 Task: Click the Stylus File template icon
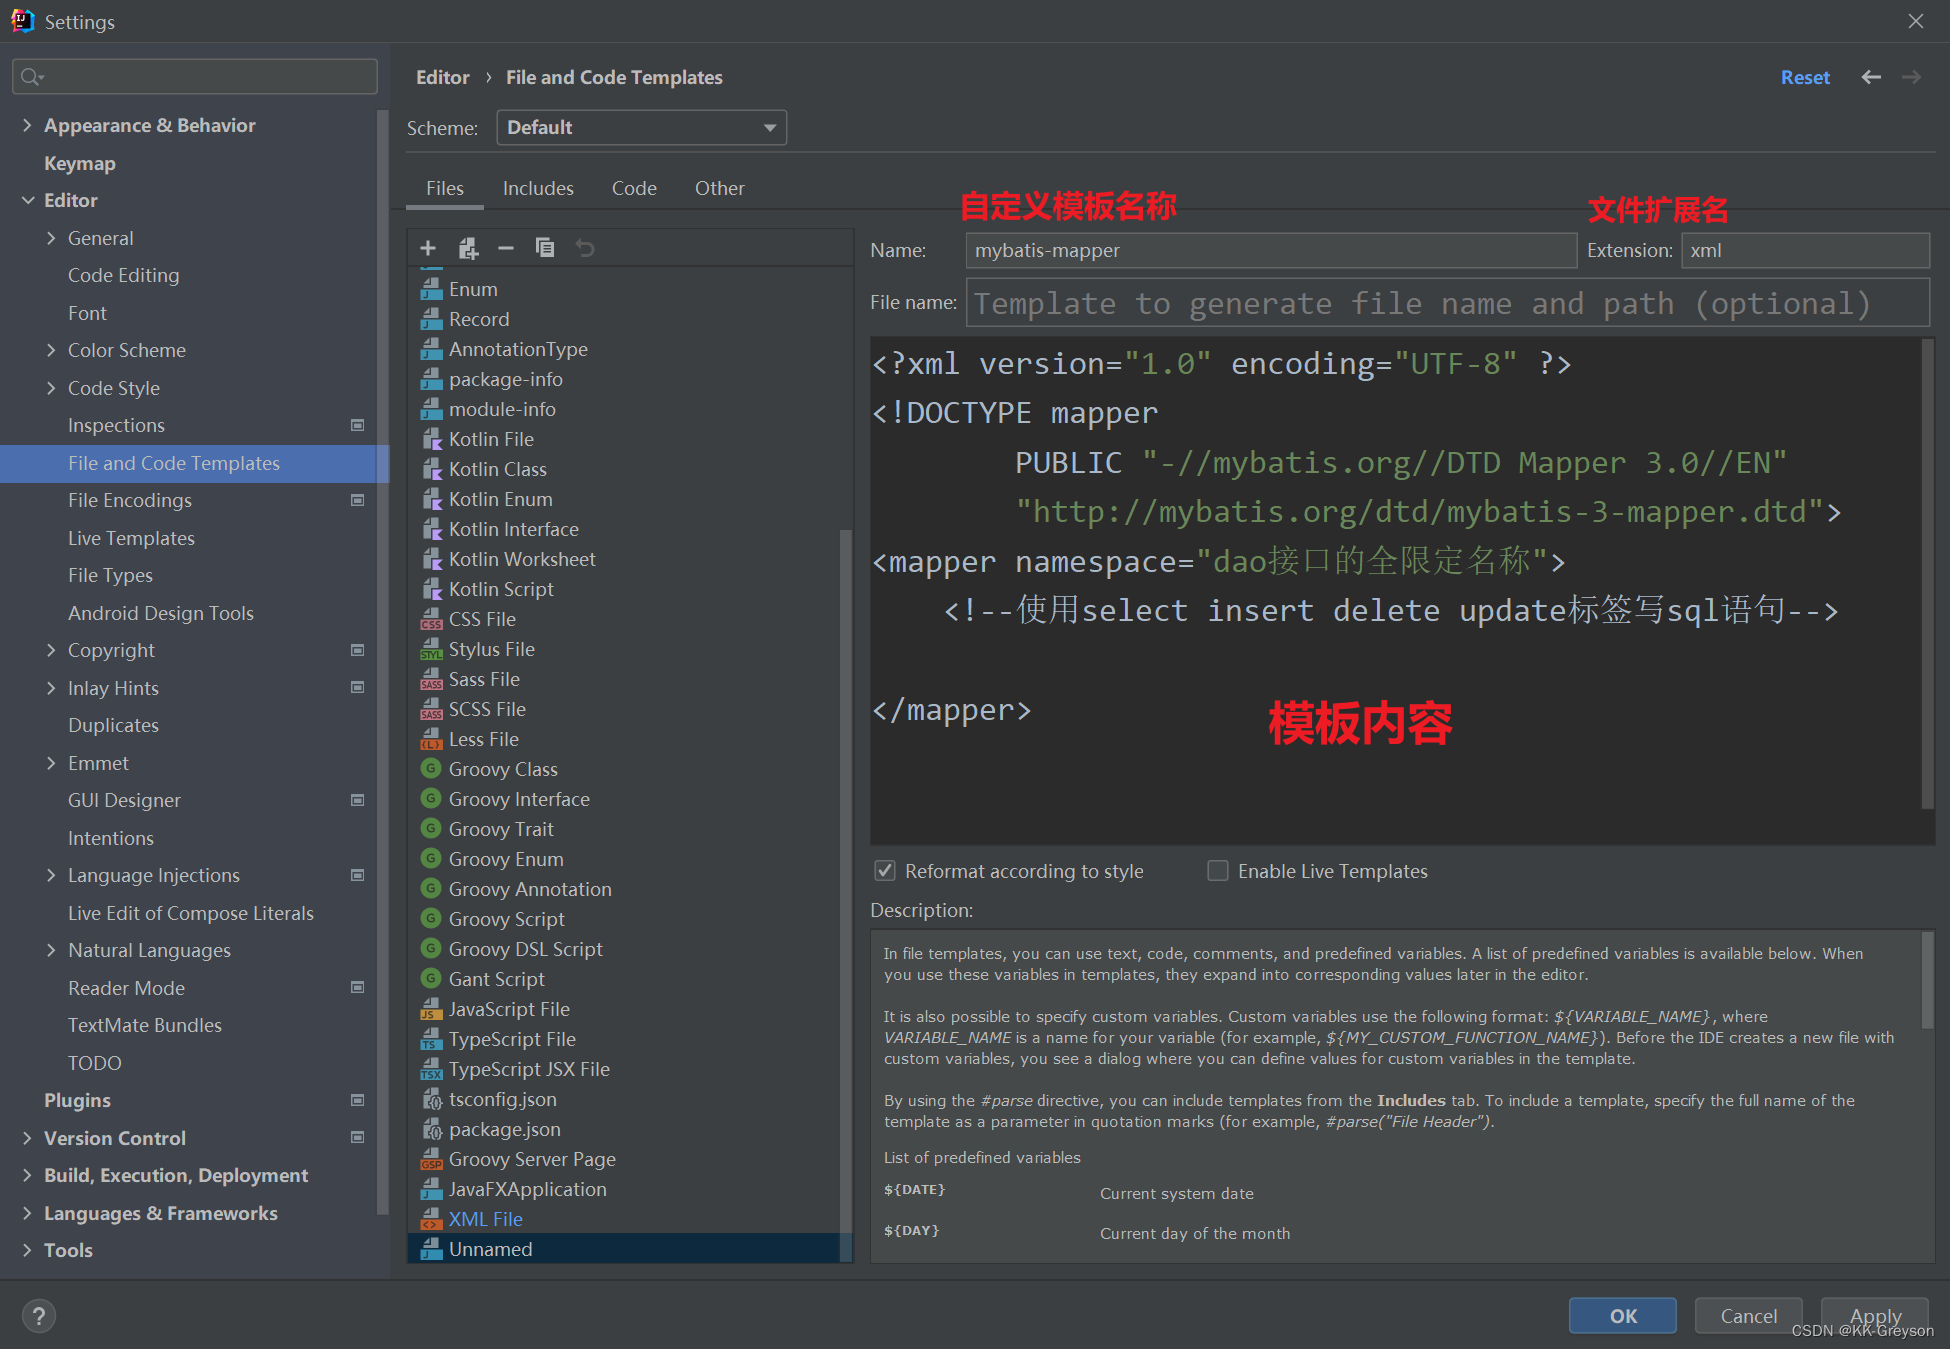[432, 649]
